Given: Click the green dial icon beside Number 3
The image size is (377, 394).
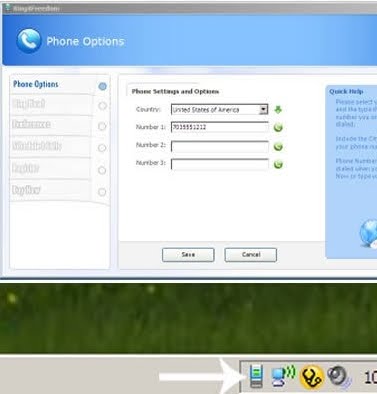Looking at the screenshot, I should [278, 164].
